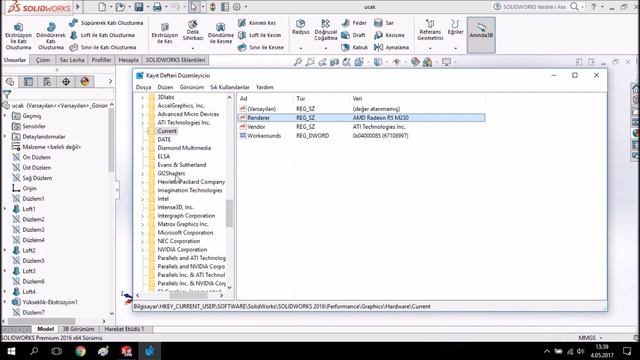The width and height of the screenshot is (640, 360).
Task: Select the Renderer registry value
Action: tap(258, 118)
